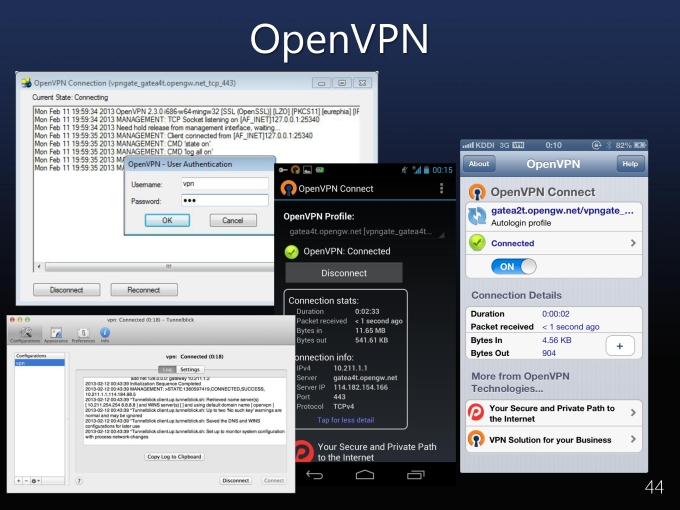Open VPN Solution for your Business chevron

[x=633, y=439]
